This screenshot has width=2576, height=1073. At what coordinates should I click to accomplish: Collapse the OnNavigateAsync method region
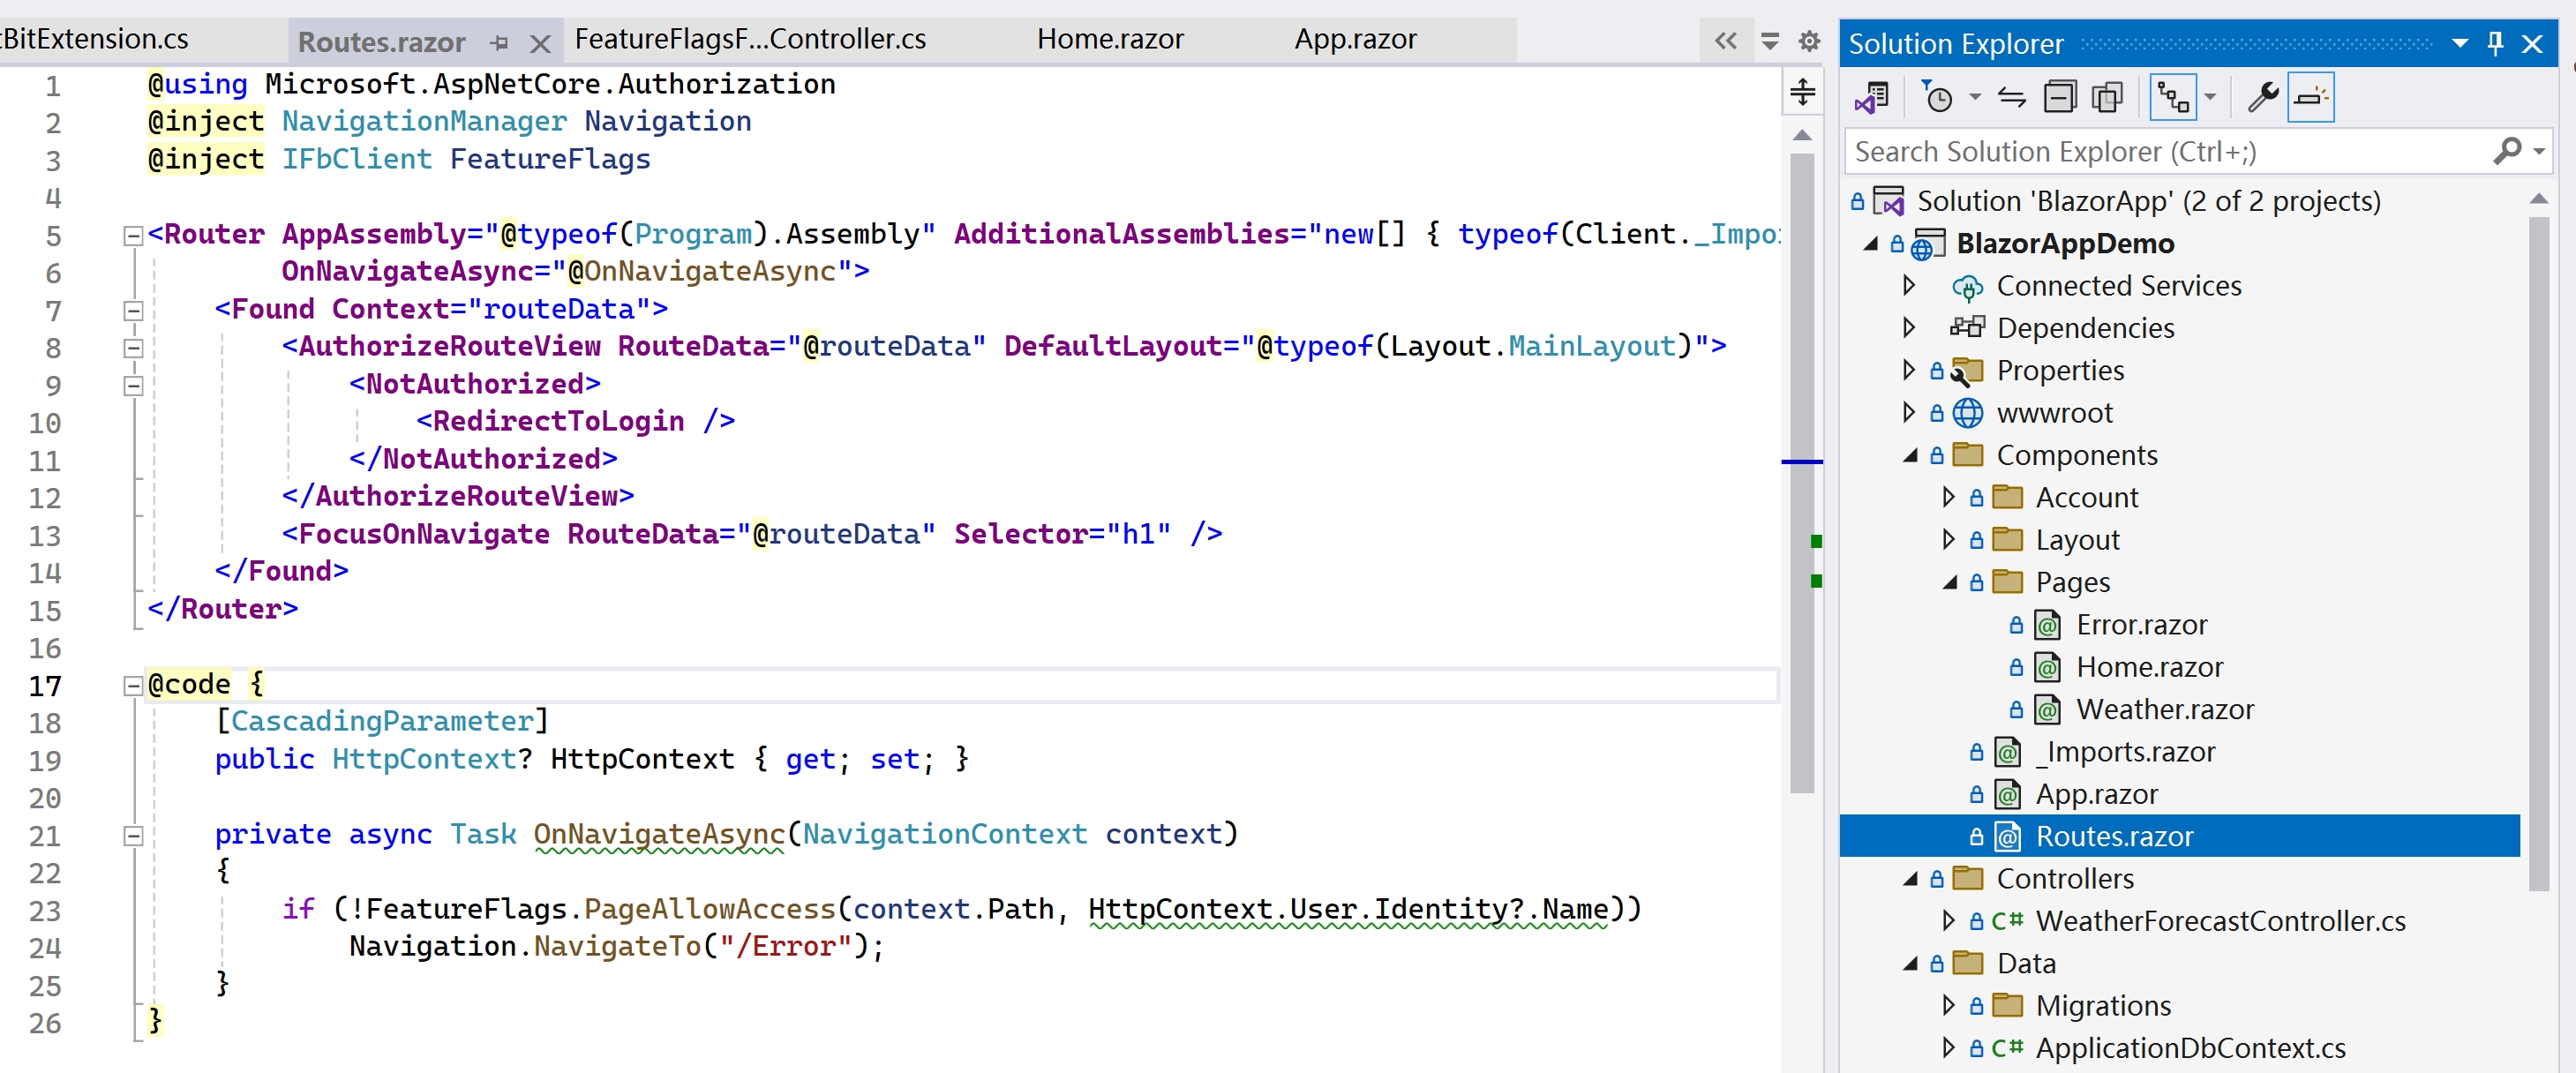click(x=133, y=836)
